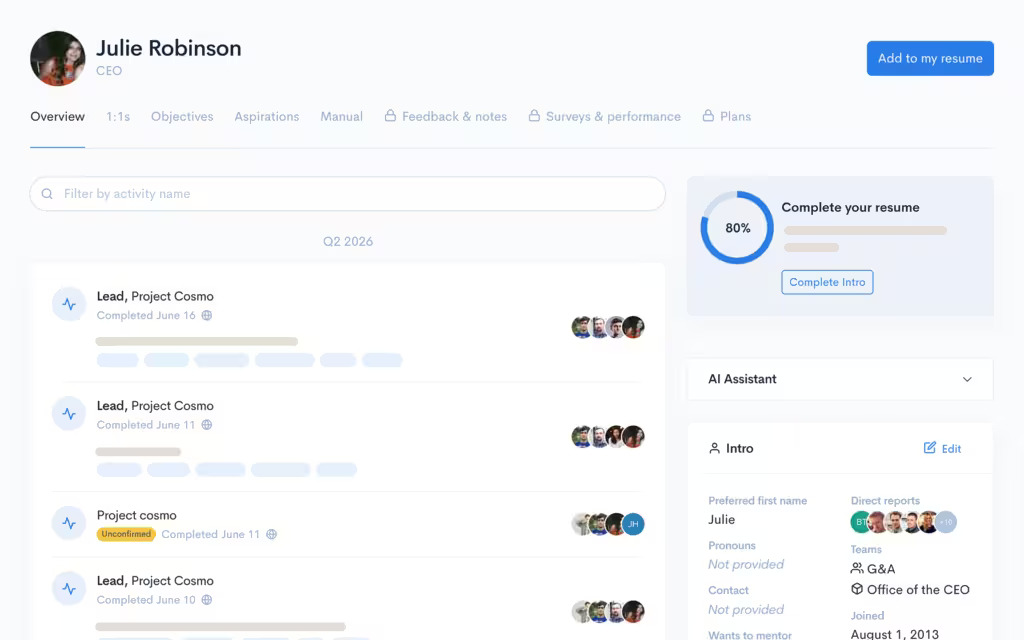The image size is (1024, 640).
Task: Click the lock icon beside Surveys & performance
Action: click(534, 116)
